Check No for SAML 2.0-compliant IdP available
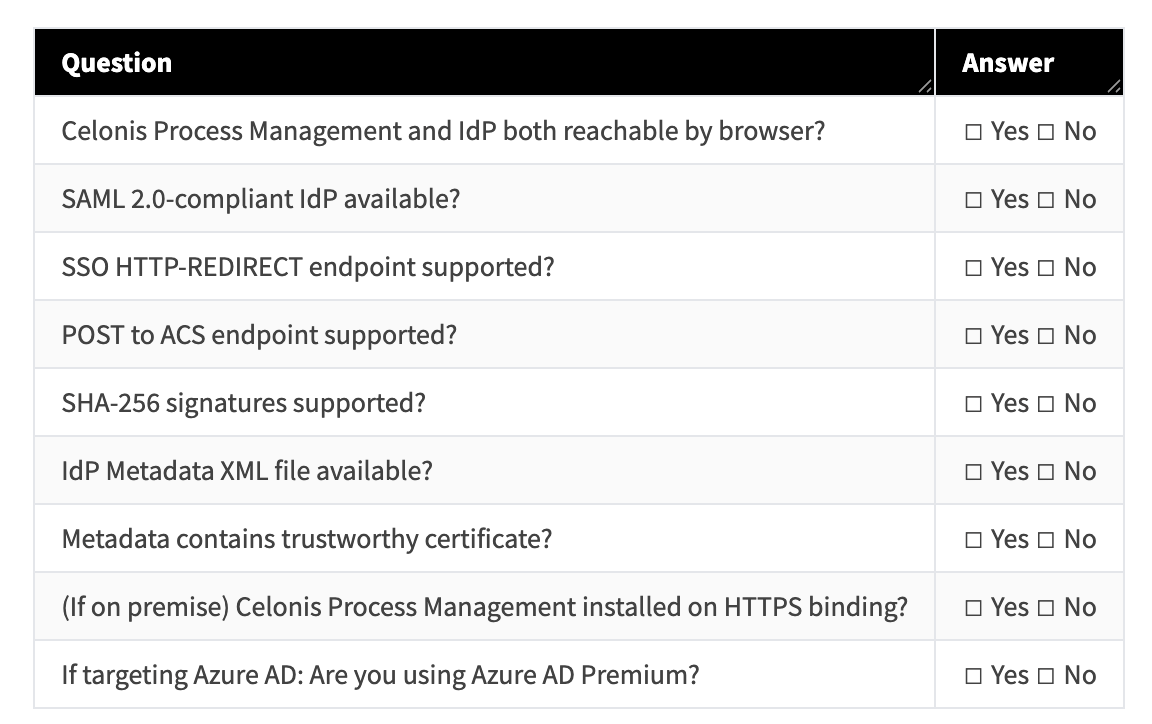 click(1046, 200)
